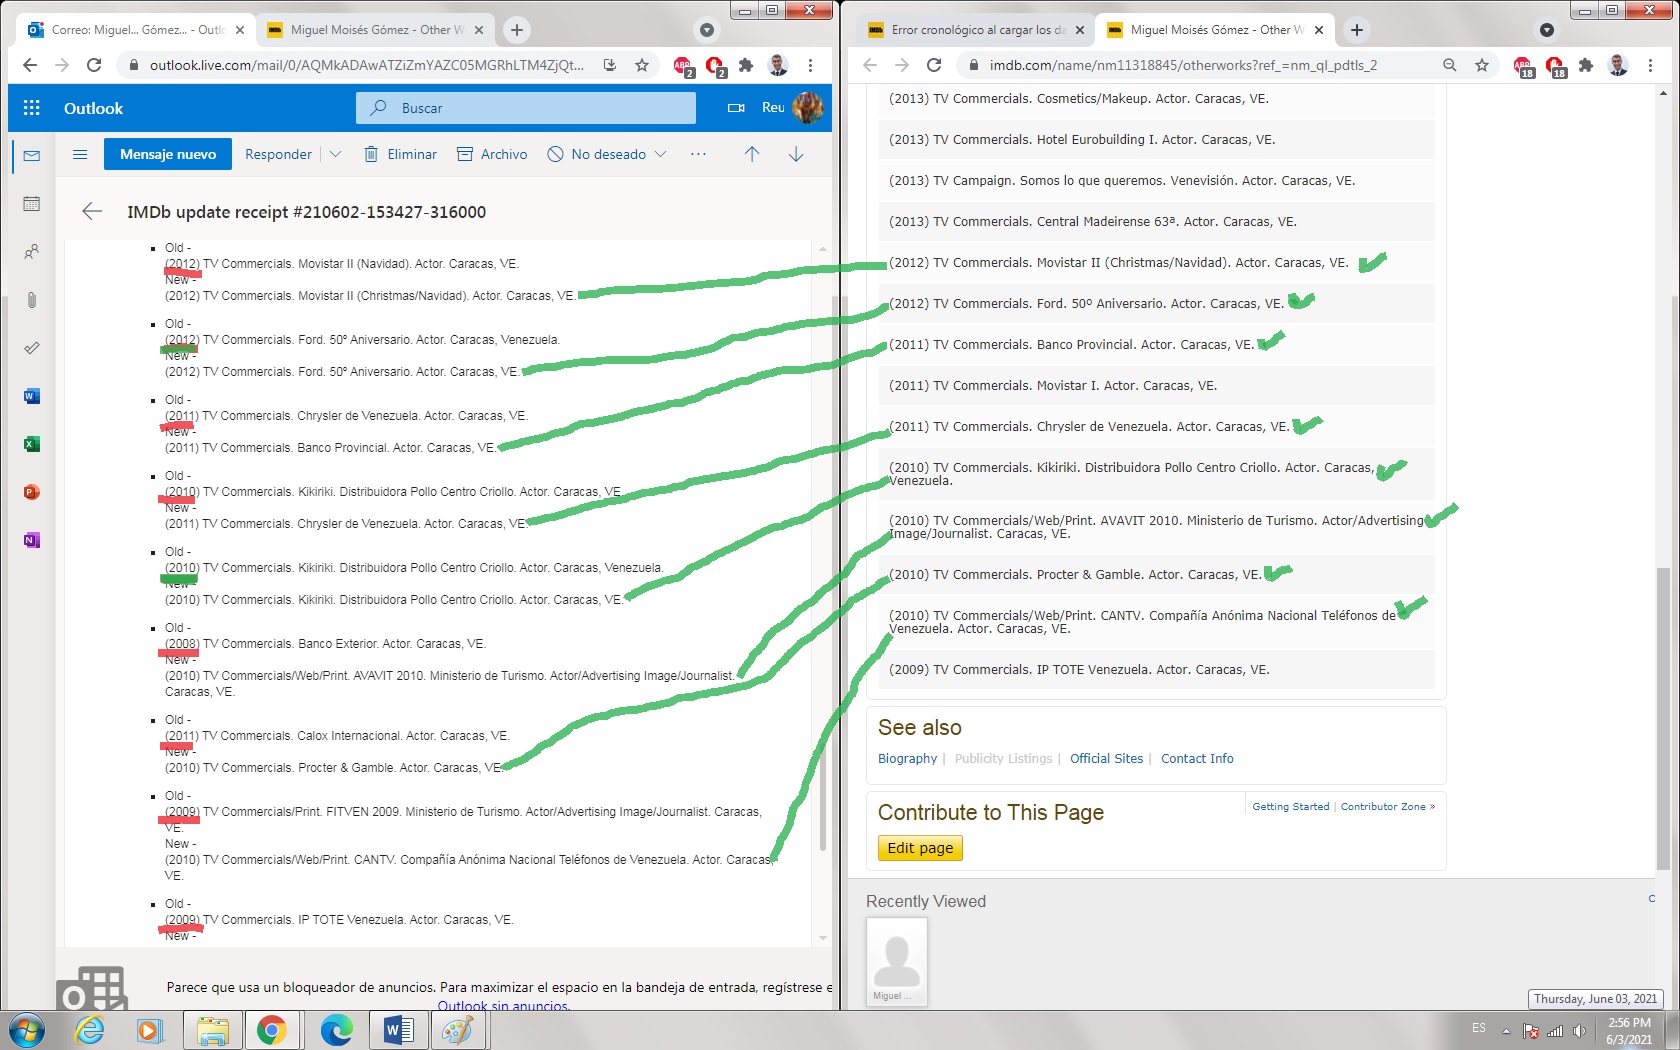
Task: Toggle the Outlook navigation pane hamburger
Action: click(80, 154)
